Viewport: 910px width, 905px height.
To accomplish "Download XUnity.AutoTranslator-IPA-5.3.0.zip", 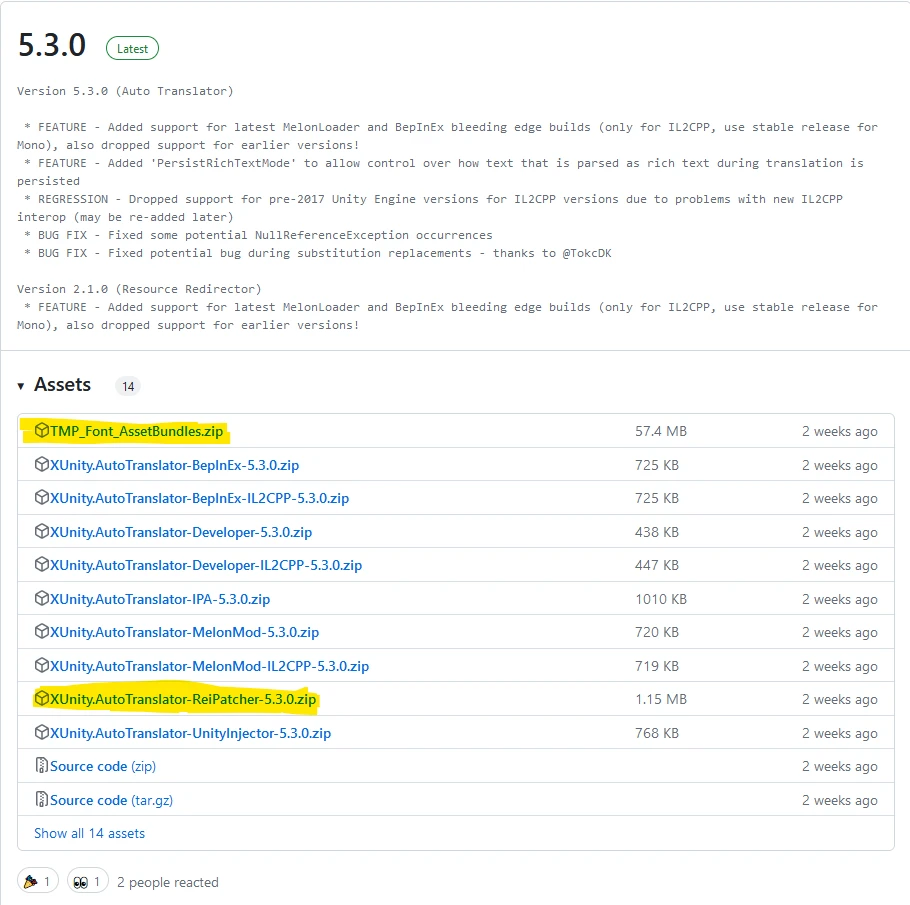I will click(x=160, y=599).
